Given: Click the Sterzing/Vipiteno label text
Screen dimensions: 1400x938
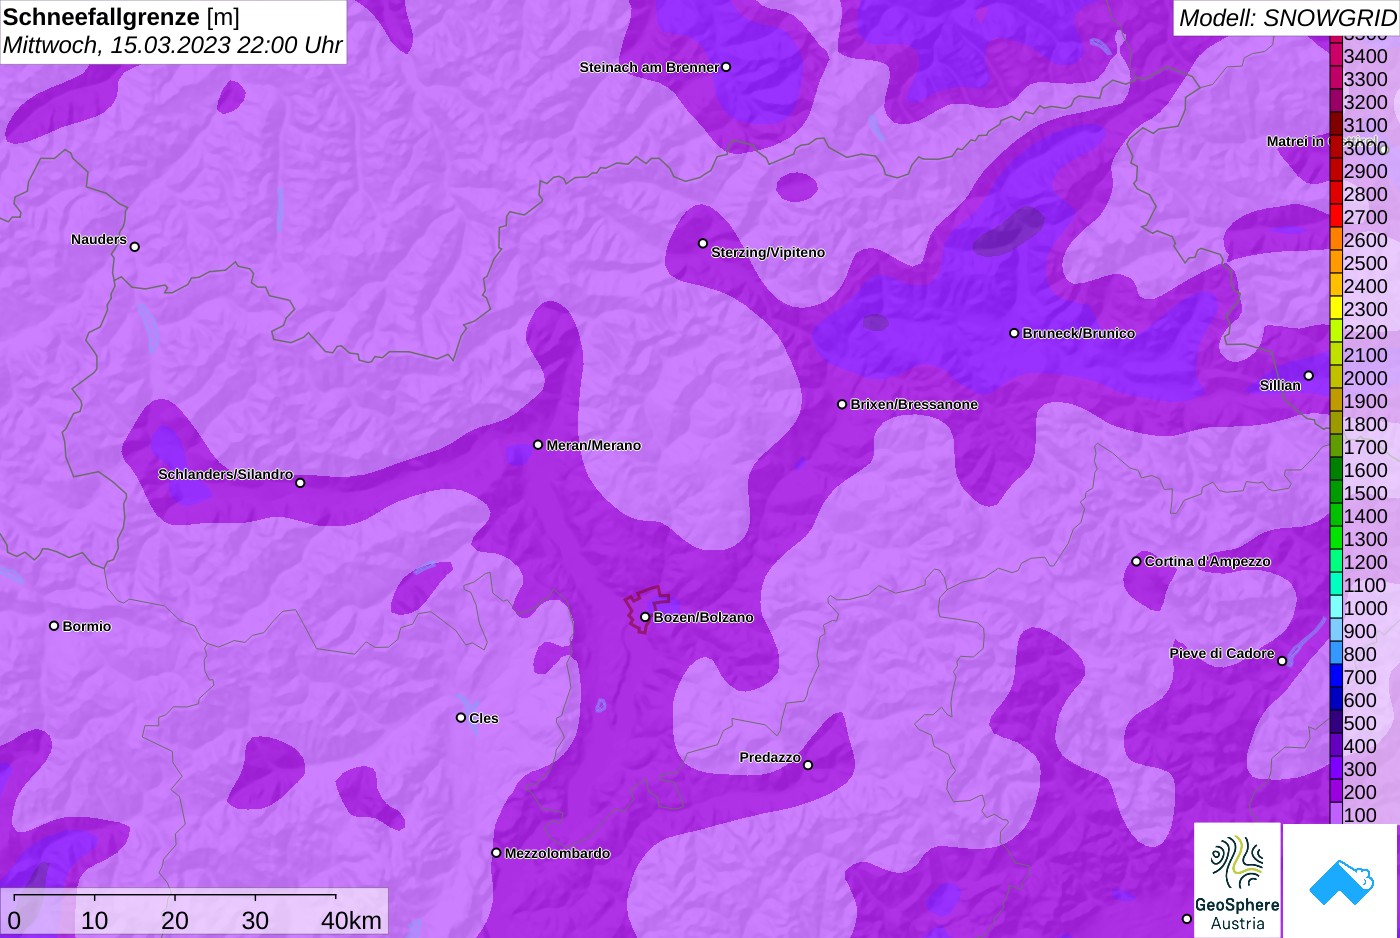Looking at the screenshot, I should (x=768, y=252).
